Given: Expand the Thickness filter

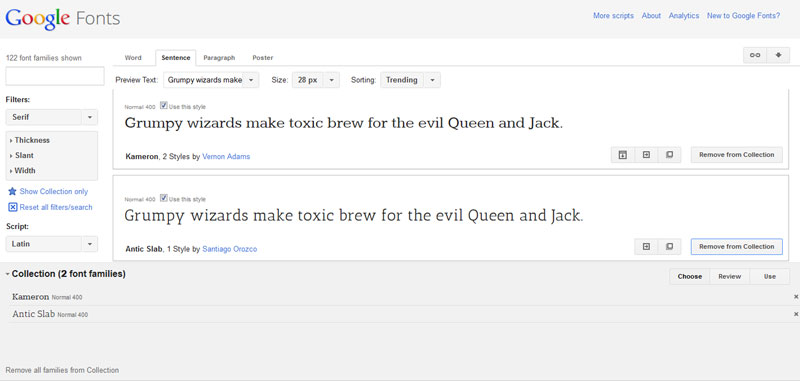Looking at the screenshot, I should 30,140.
